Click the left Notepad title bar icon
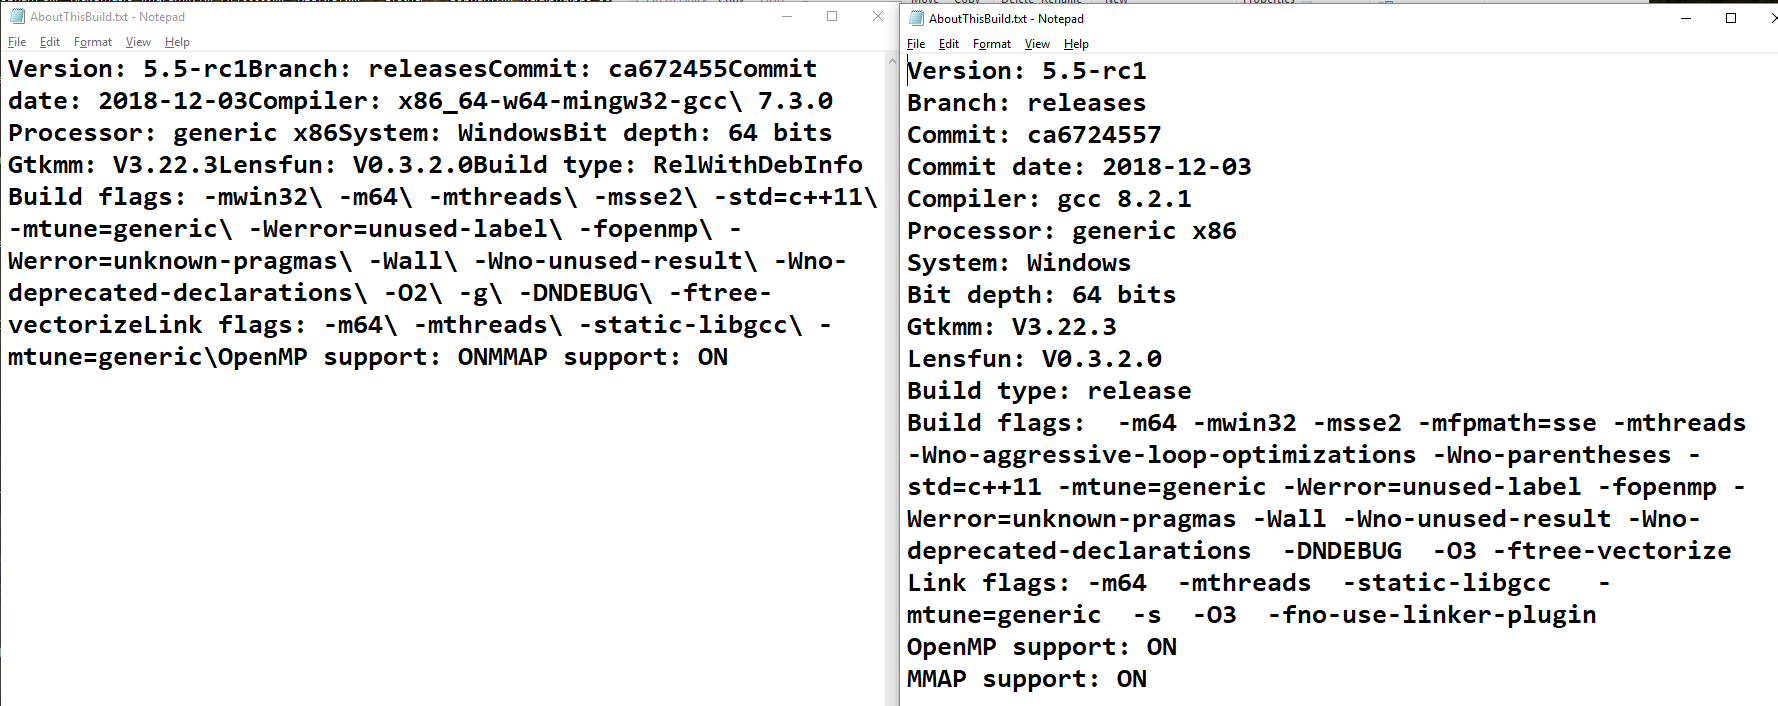The width and height of the screenshot is (1778, 706). (x=17, y=16)
